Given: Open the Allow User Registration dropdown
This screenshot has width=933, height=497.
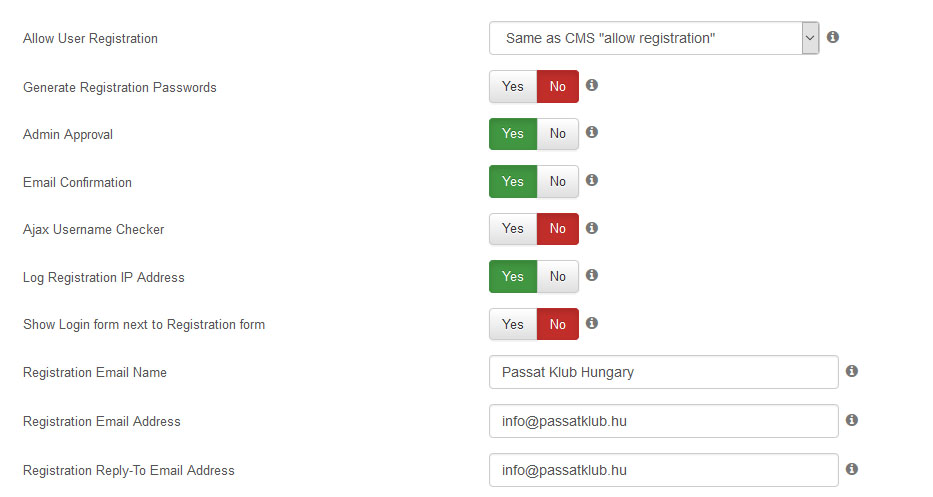Looking at the screenshot, I should (654, 38).
